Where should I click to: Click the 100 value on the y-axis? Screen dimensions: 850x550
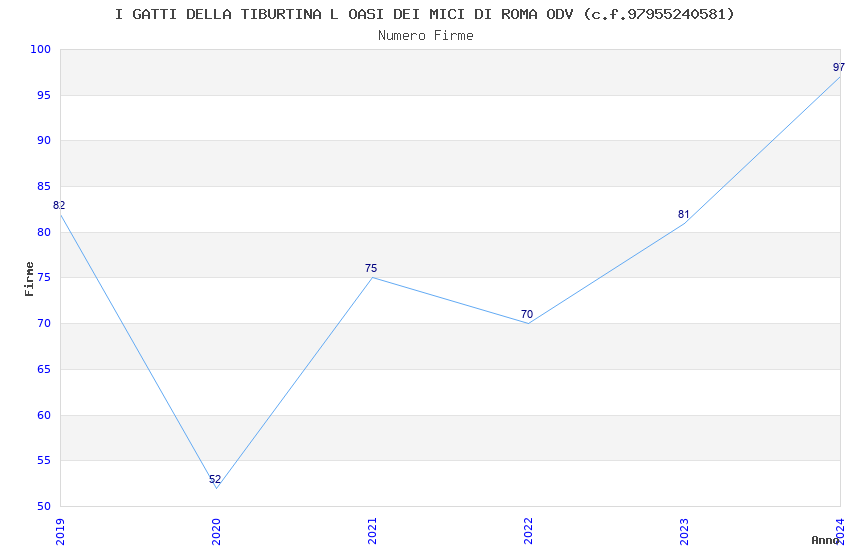40,49
